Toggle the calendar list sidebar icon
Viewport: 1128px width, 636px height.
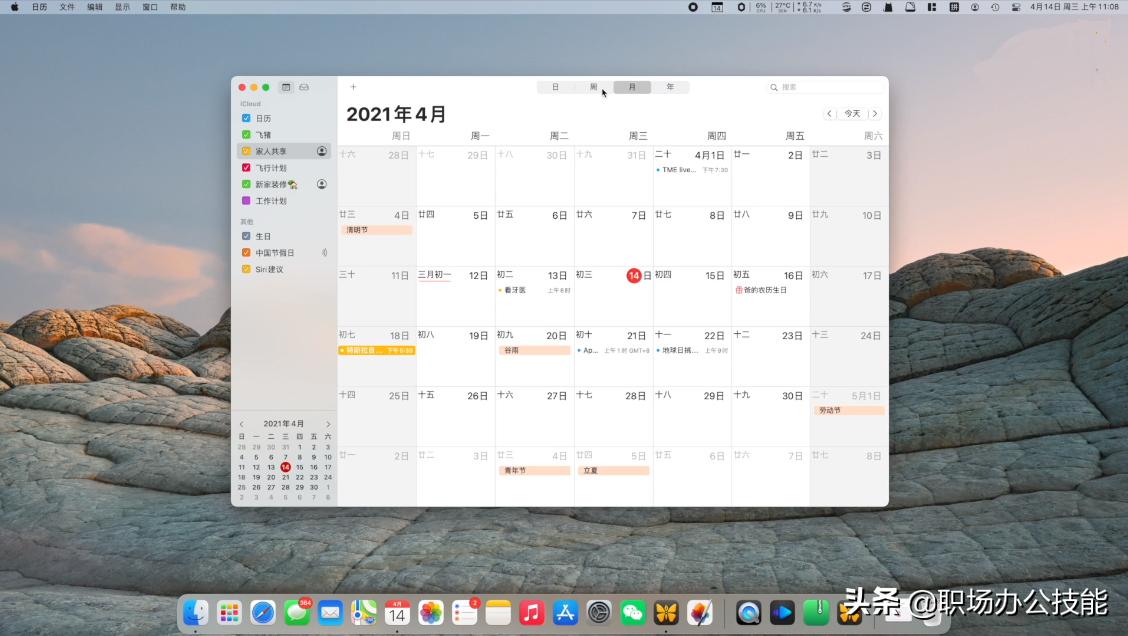pos(286,87)
